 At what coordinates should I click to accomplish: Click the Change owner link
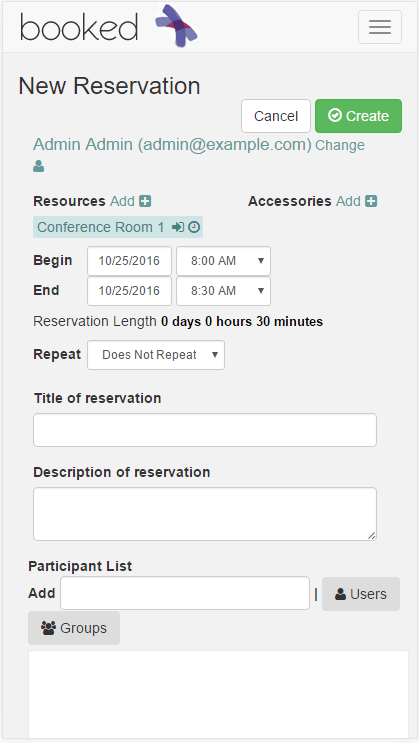(x=340, y=145)
